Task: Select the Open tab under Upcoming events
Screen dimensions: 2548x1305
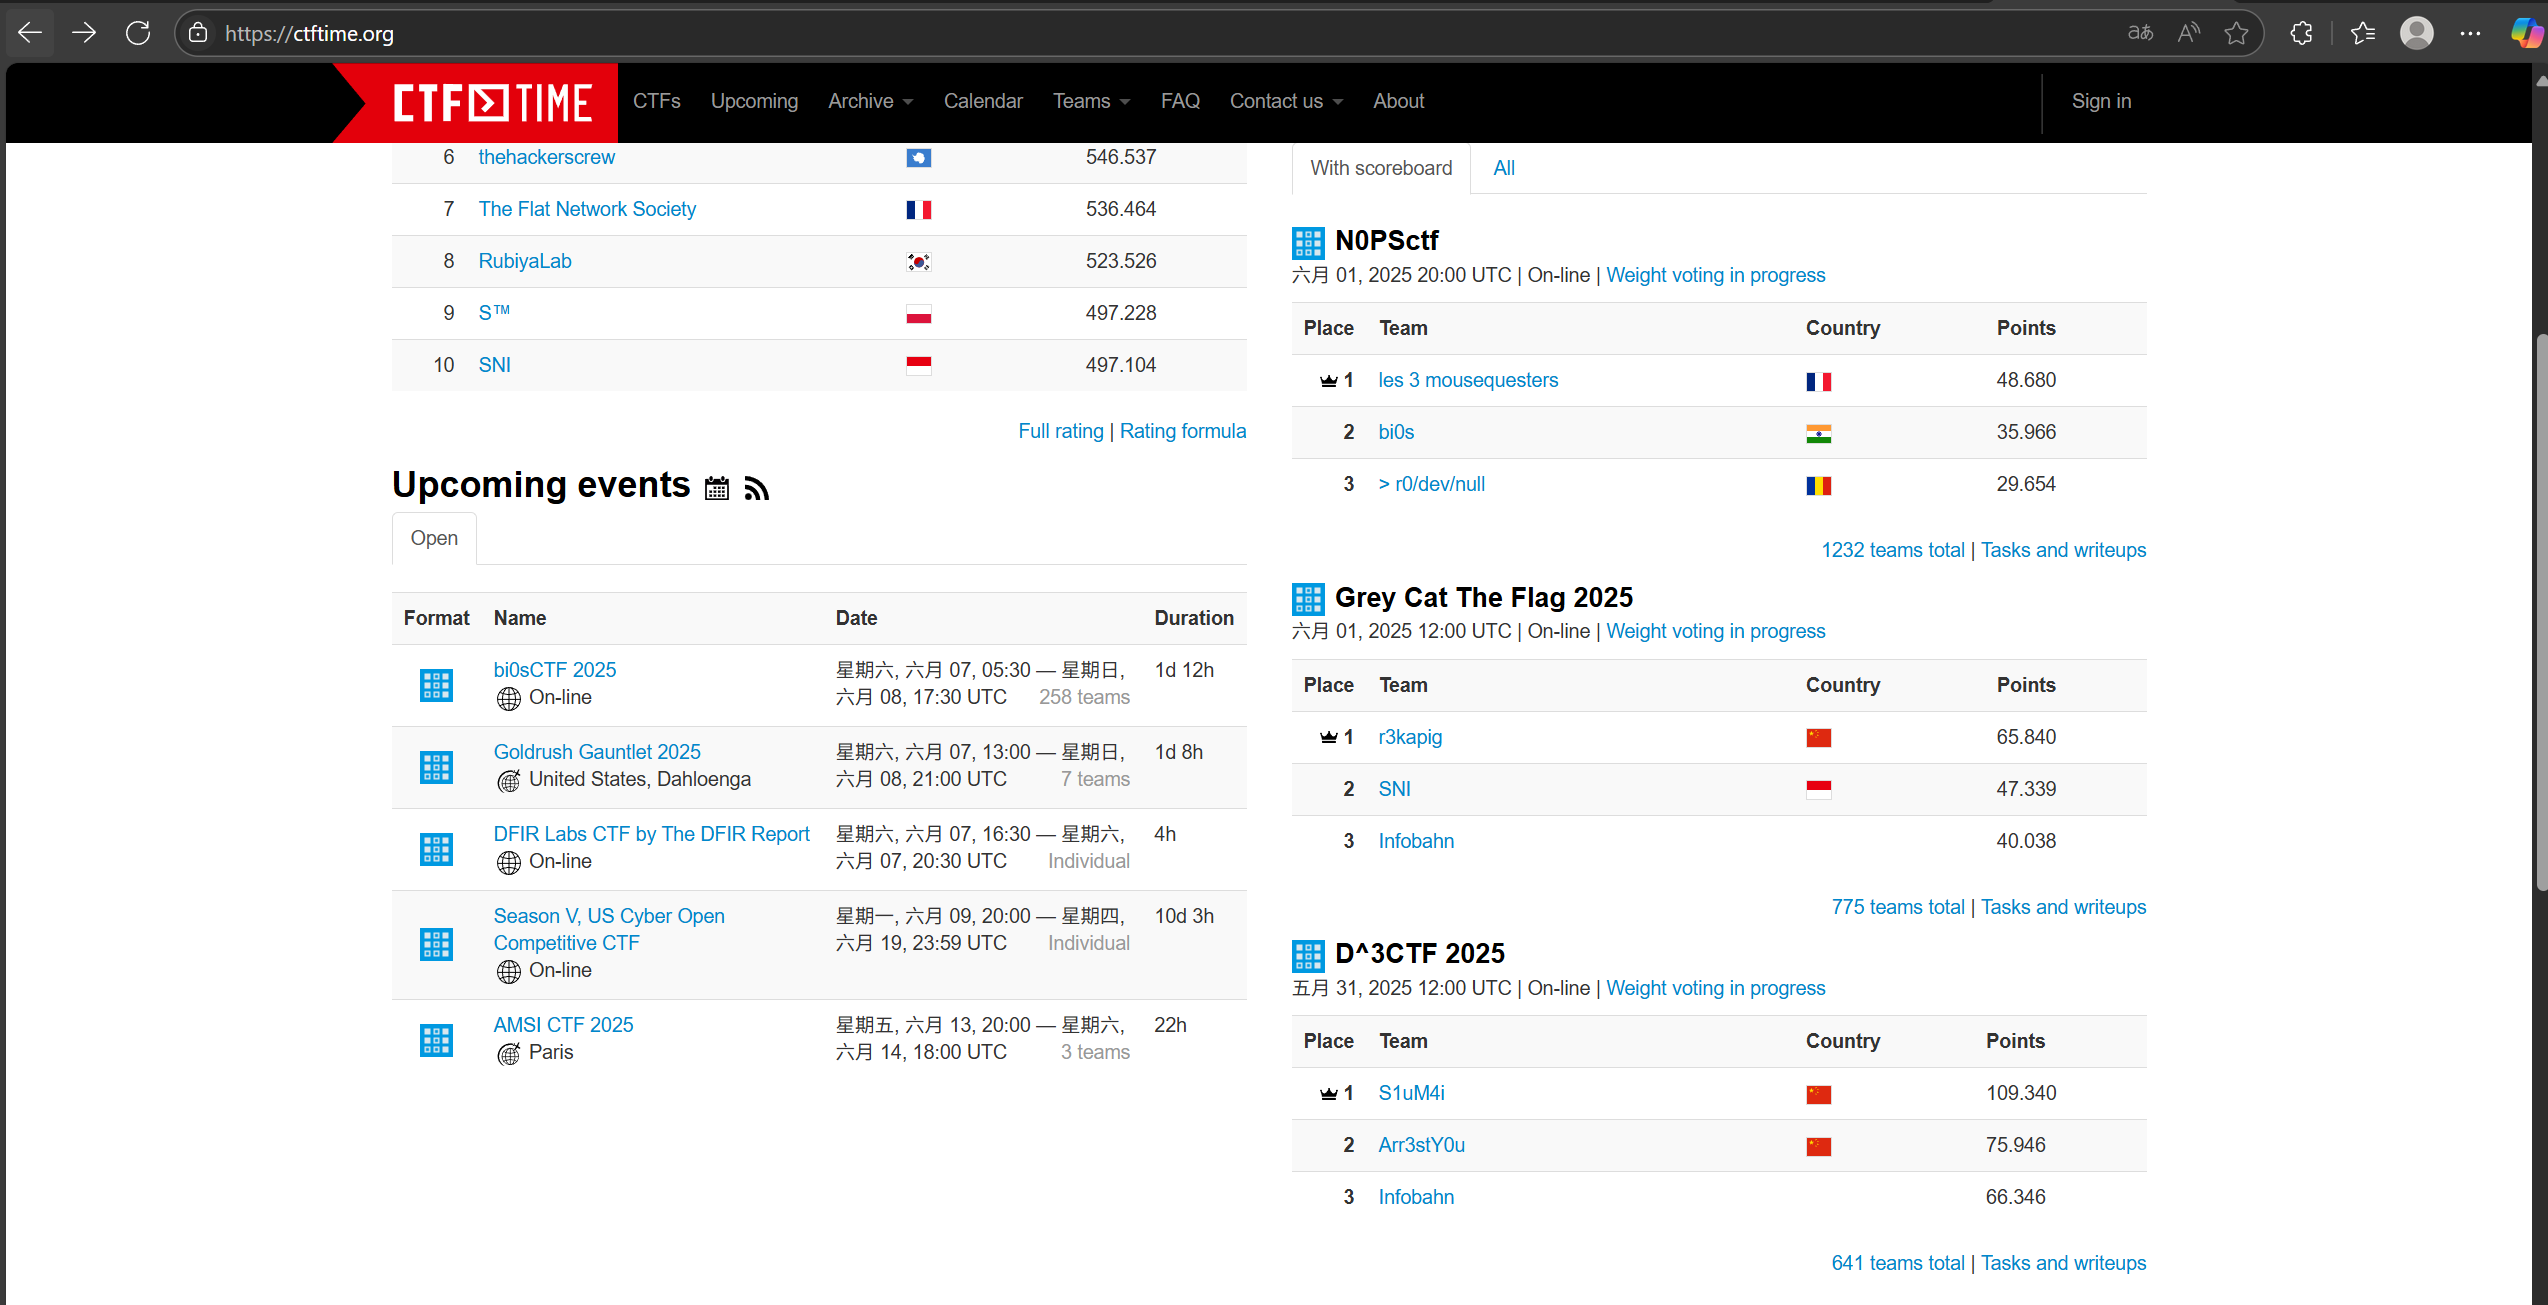Action: (434, 538)
